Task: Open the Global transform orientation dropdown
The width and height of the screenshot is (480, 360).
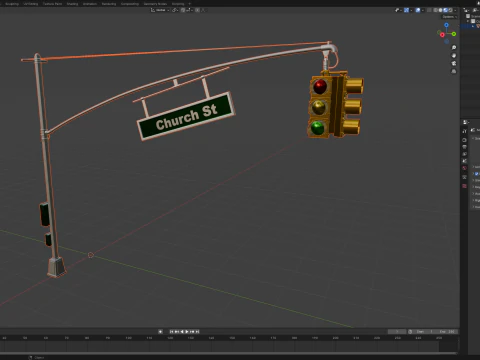Action: pos(160,10)
